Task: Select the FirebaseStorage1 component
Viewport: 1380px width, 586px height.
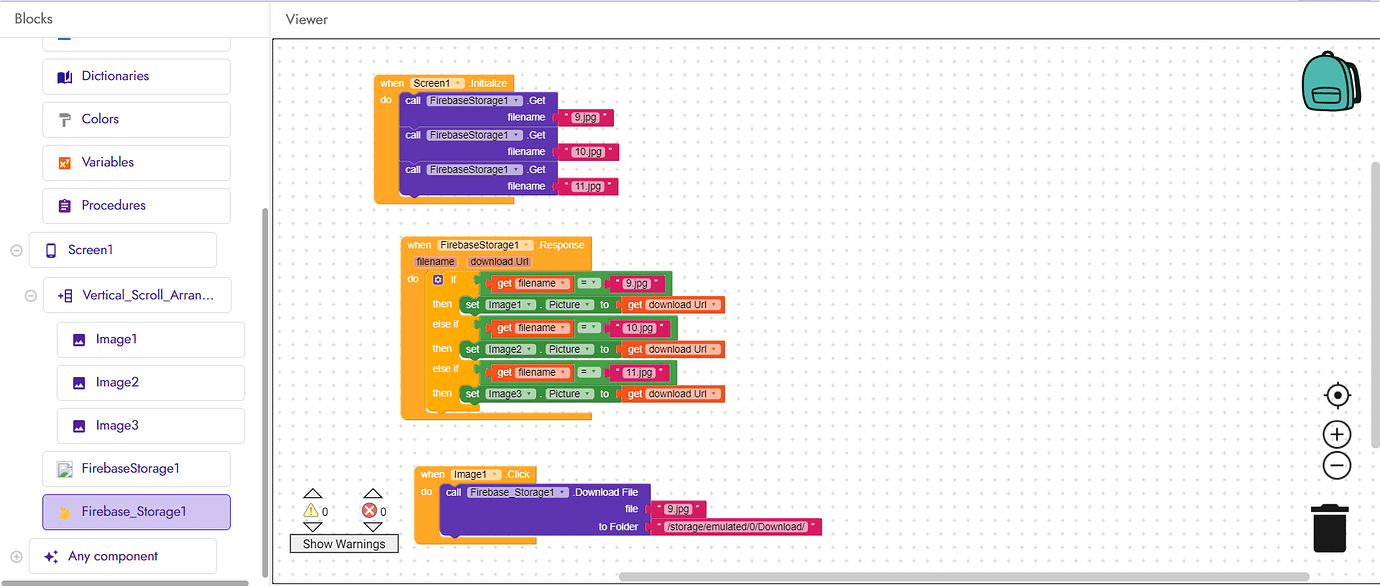Action: click(136, 468)
